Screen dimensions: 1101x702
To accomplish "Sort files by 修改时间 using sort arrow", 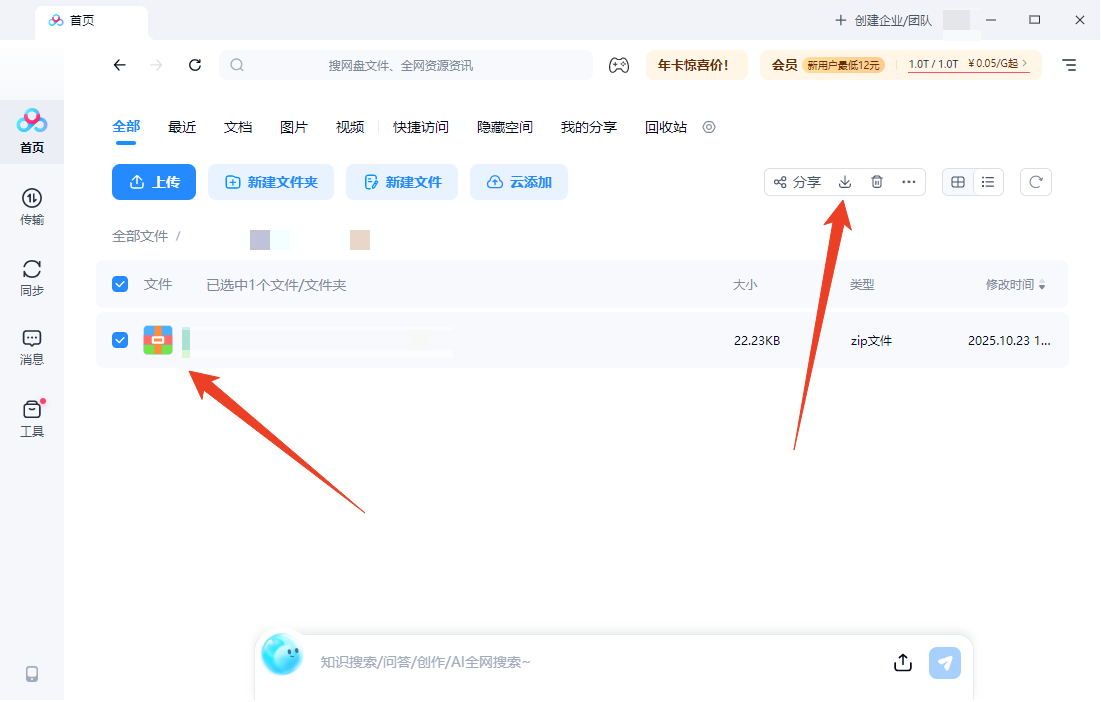I will (x=1043, y=284).
